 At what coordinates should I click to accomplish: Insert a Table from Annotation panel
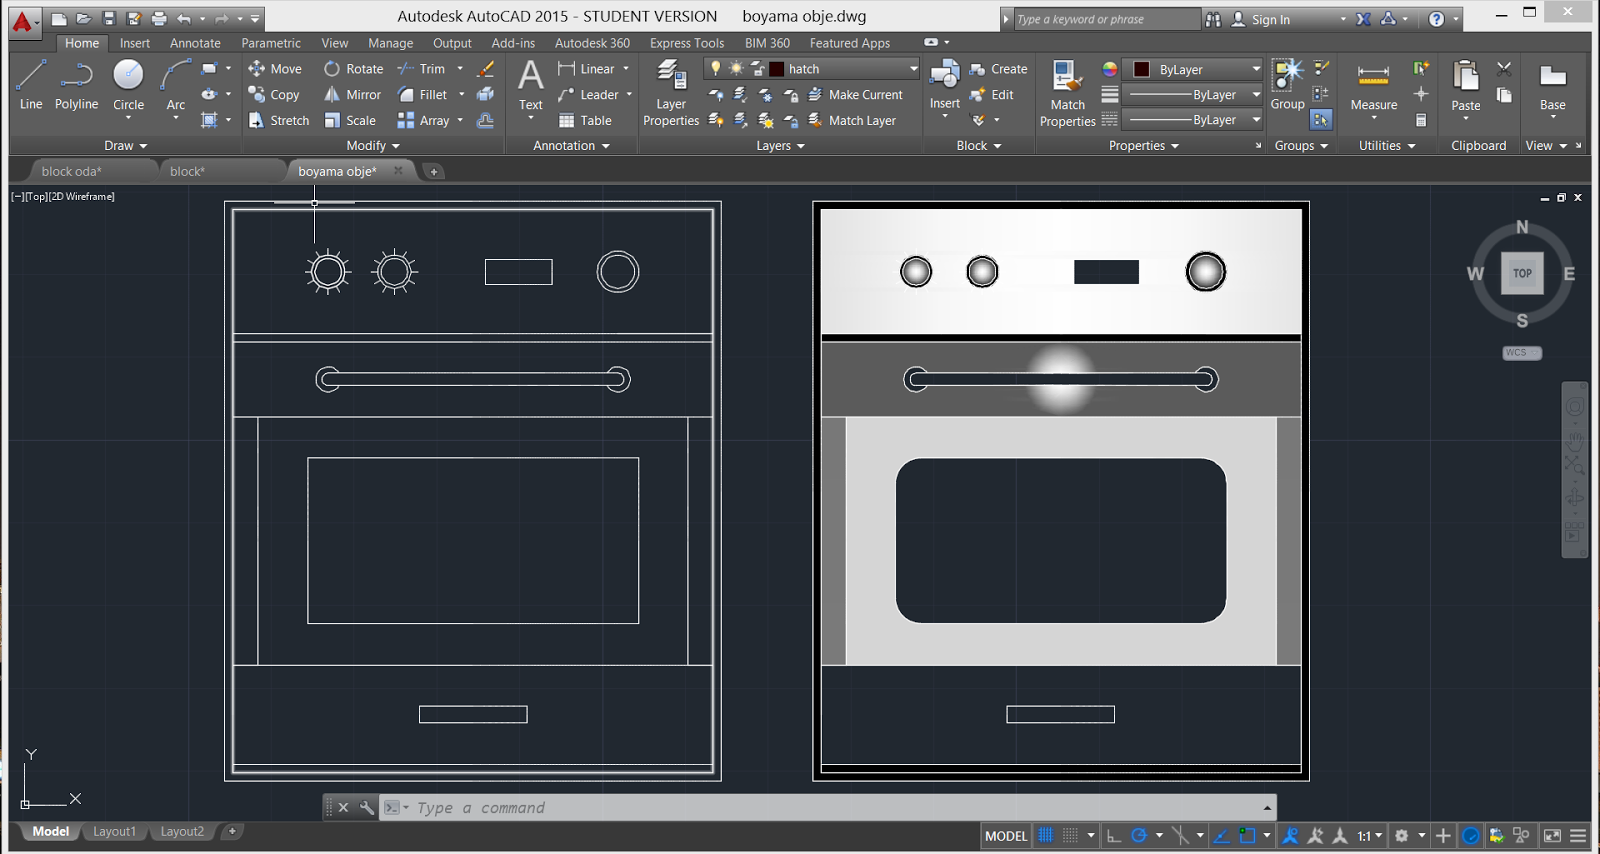pos(585,121)
